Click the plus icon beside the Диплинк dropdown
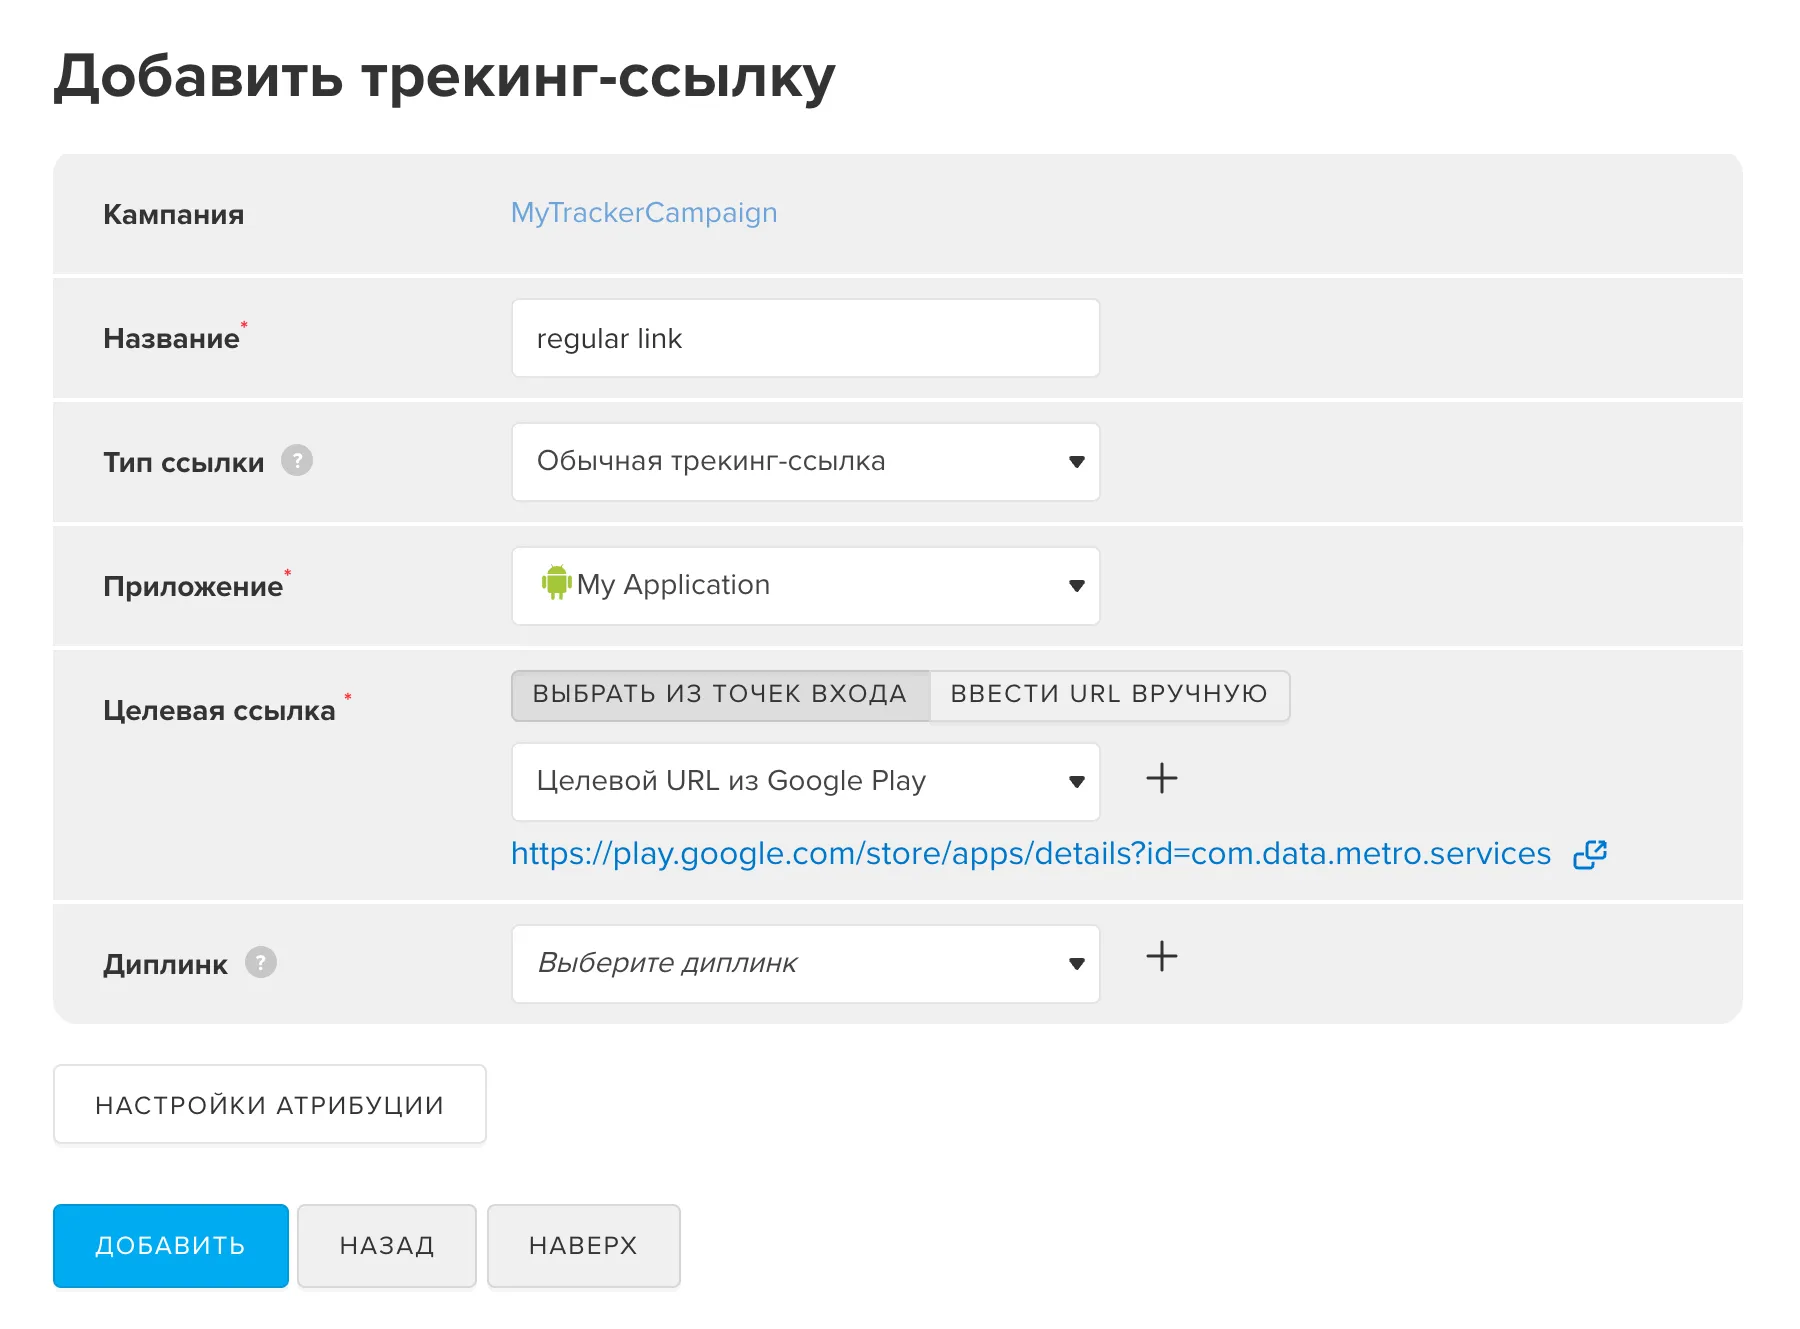 (1161, 956)
